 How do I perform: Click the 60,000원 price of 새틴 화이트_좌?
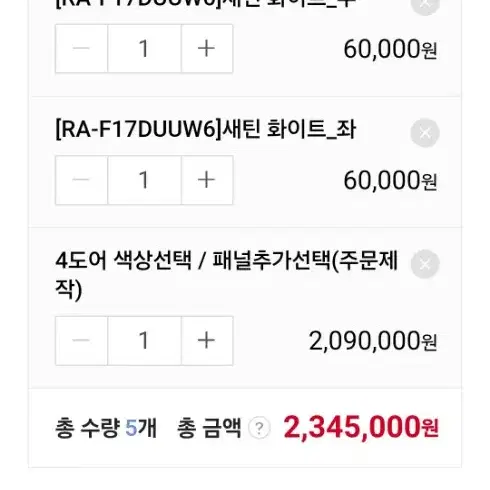pos(390,180)
